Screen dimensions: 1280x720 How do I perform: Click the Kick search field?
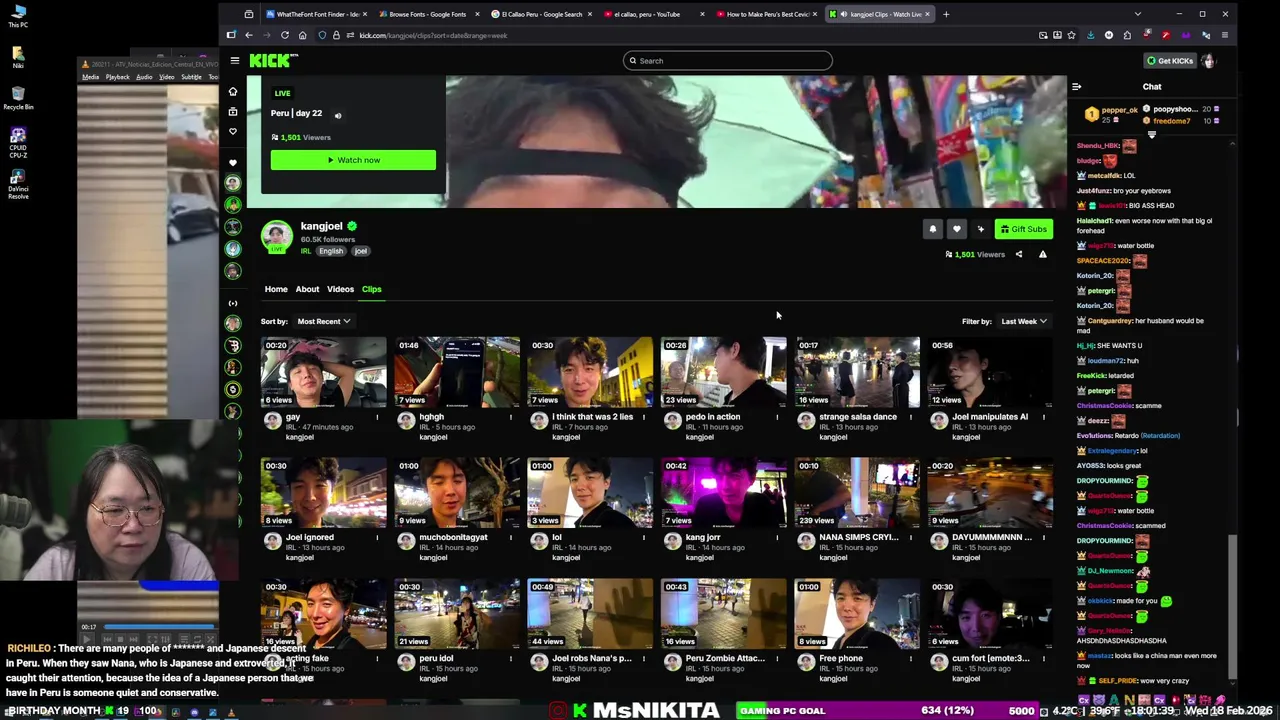click(x=727, y=61)
